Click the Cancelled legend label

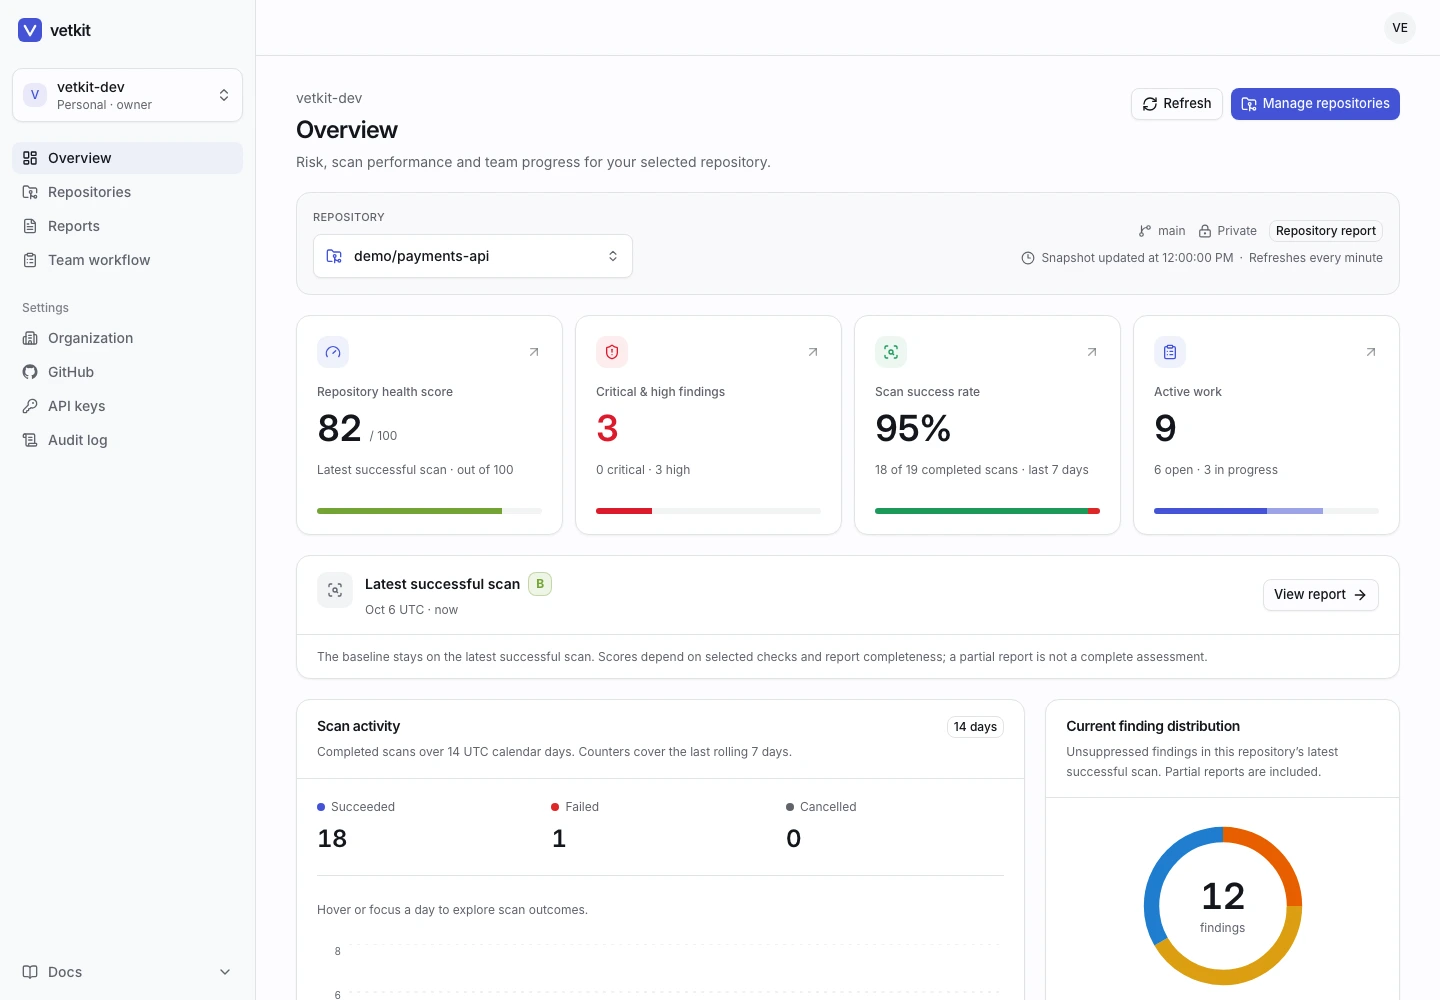(x=828, y=807)
